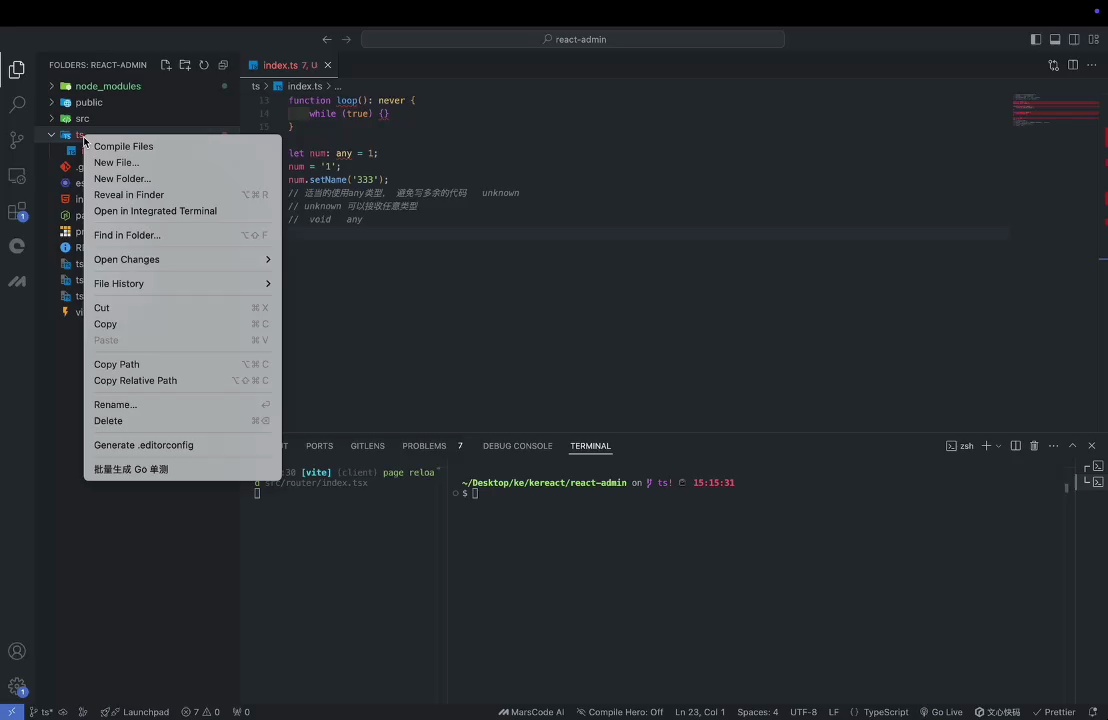Click the ts* git branch in status bar
The image size is (1108, 720).
(x=41, y=712)
